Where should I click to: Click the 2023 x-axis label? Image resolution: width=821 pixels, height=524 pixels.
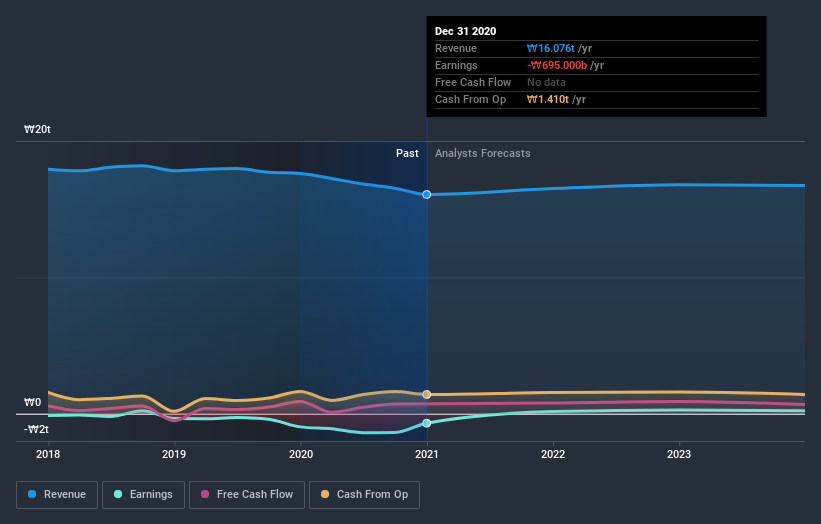coord(679,454)
